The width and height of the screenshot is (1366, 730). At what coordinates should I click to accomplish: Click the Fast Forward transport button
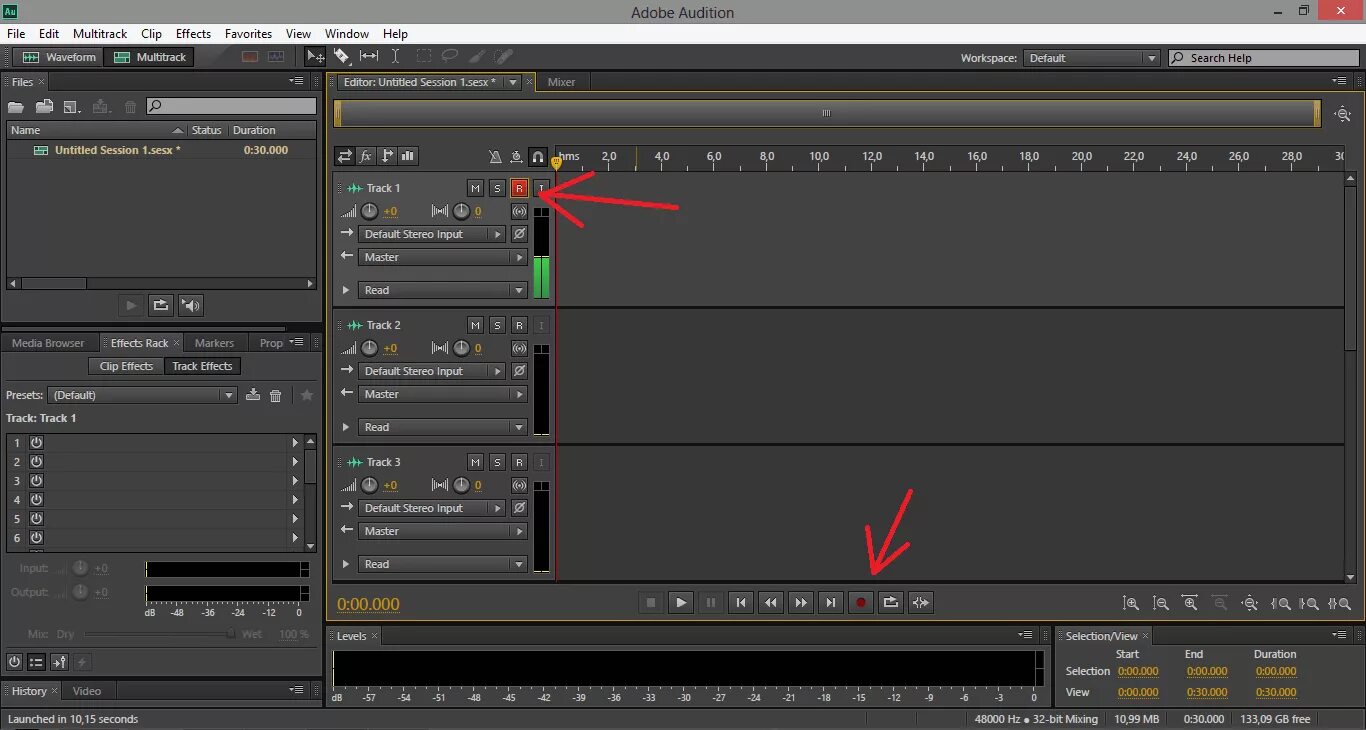(801, 602)
